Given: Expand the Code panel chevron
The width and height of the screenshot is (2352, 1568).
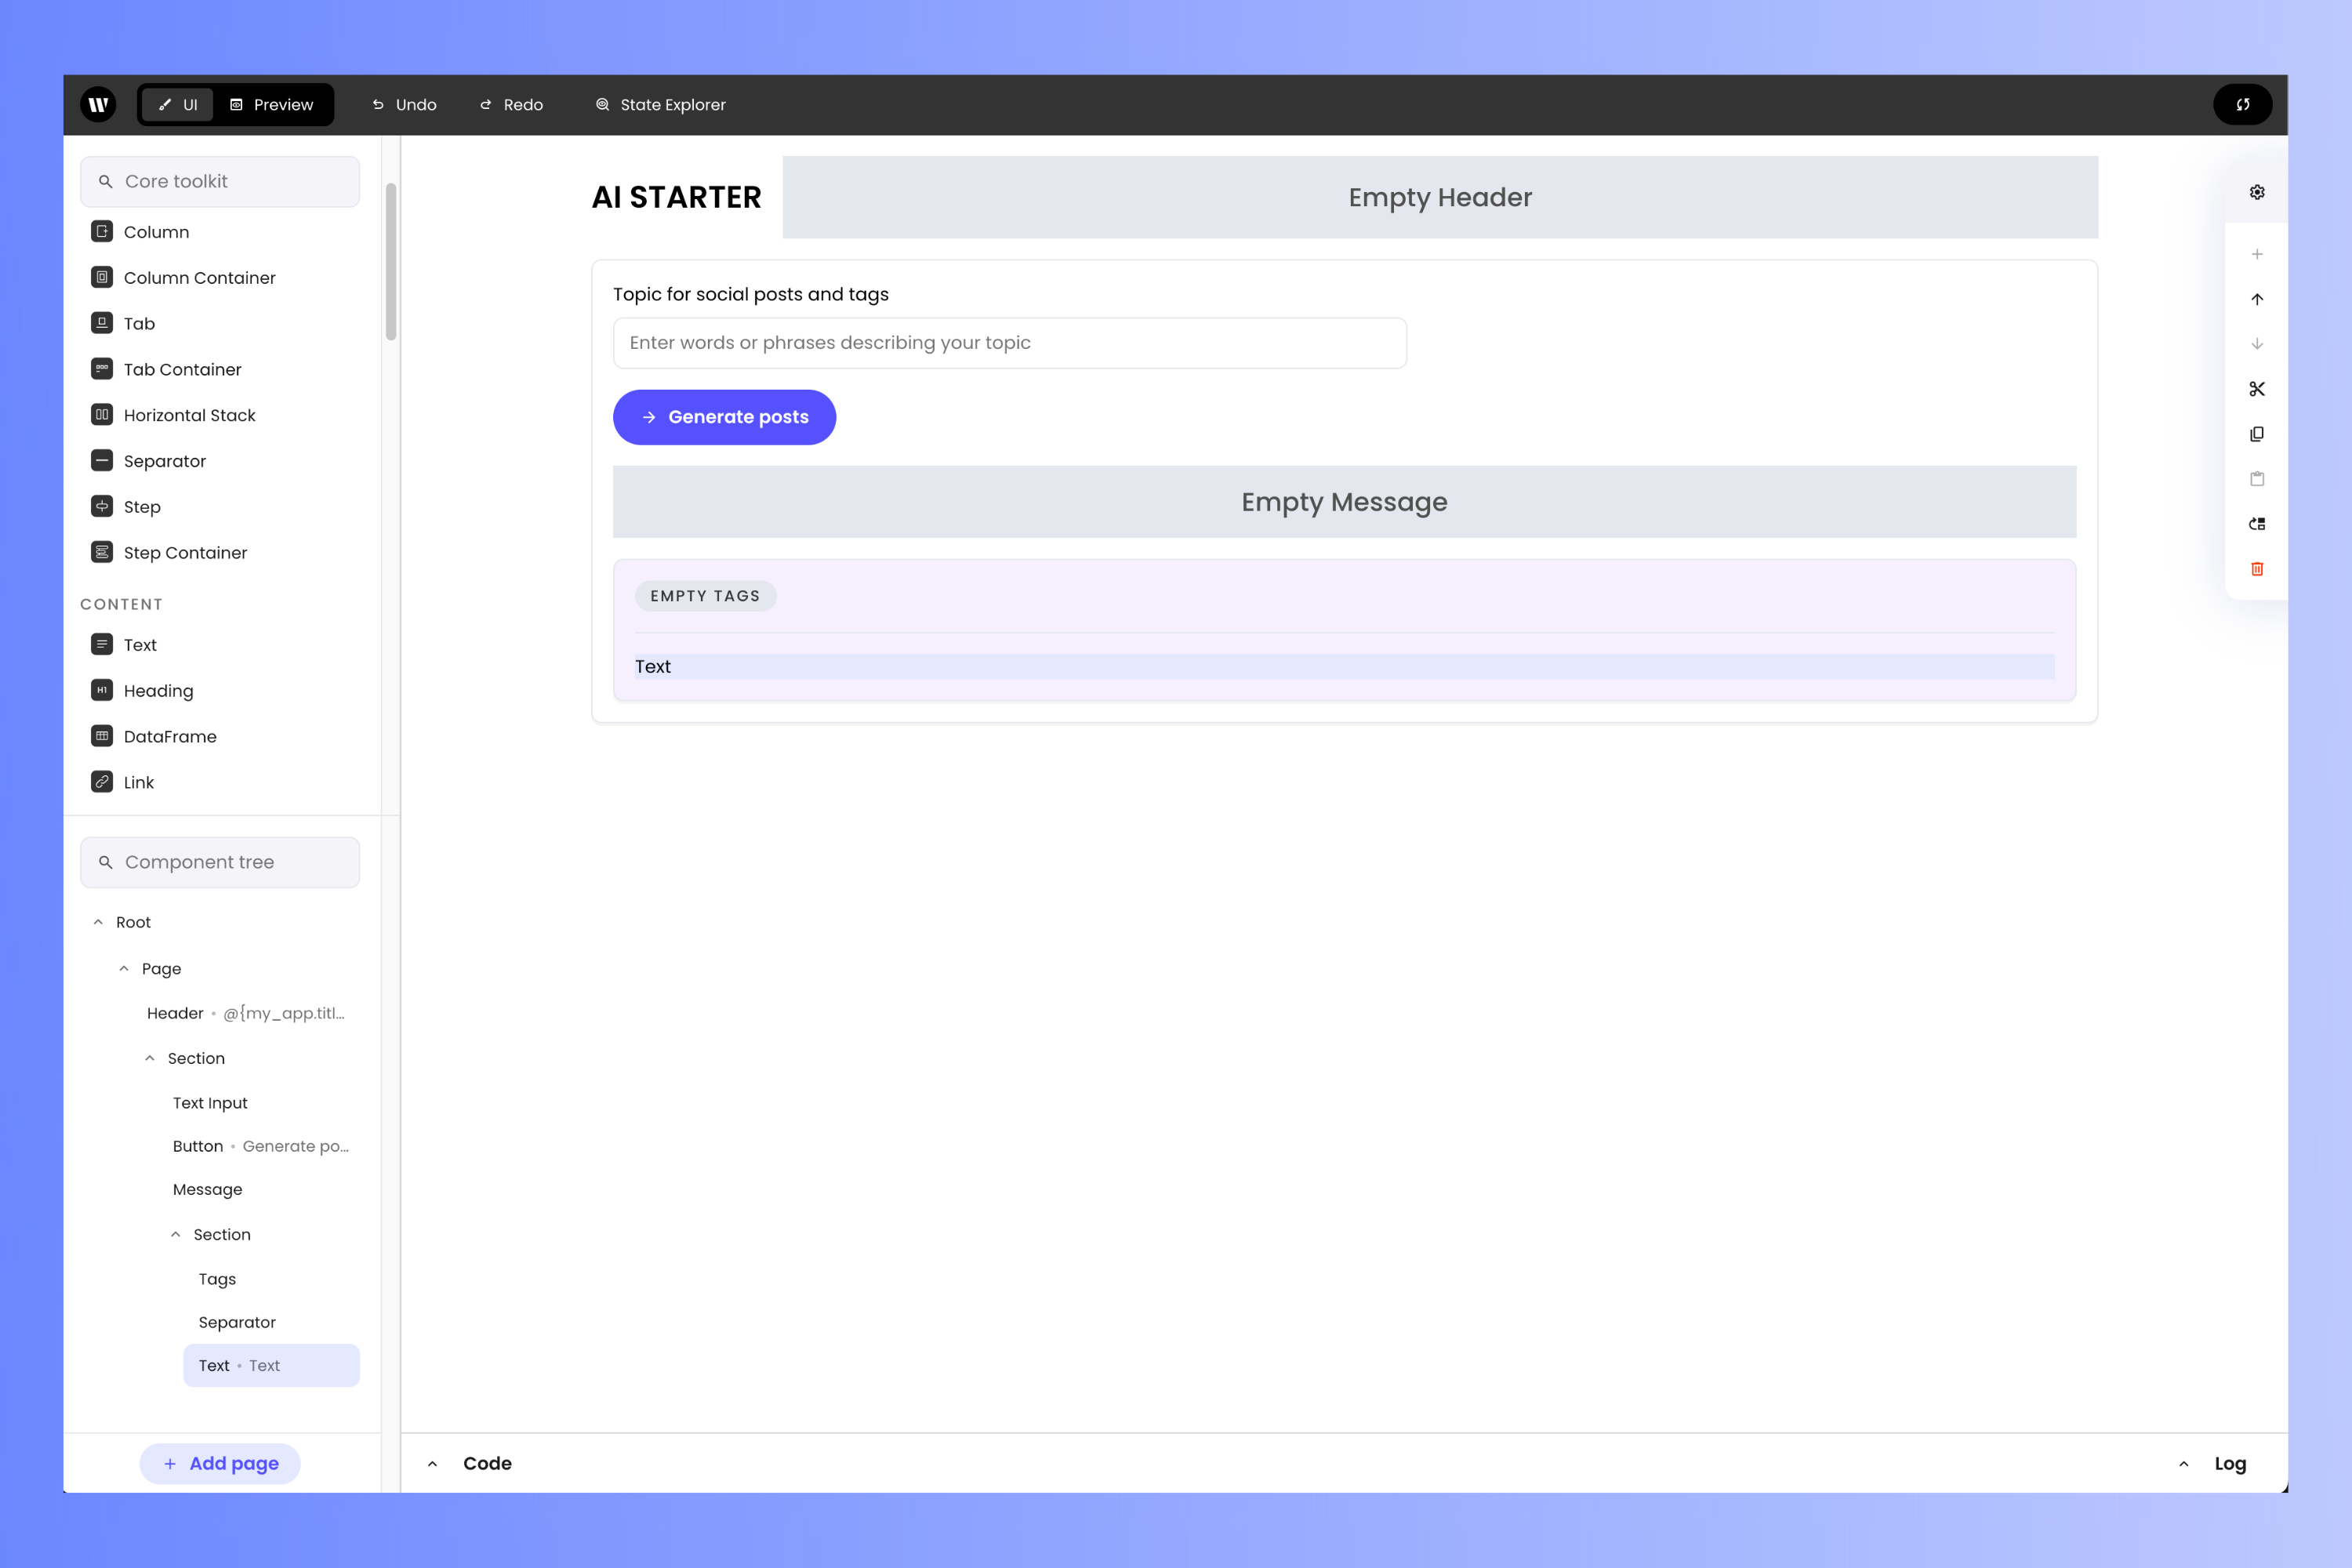Looking at the screenshot, I should (x=433, y=1464).
